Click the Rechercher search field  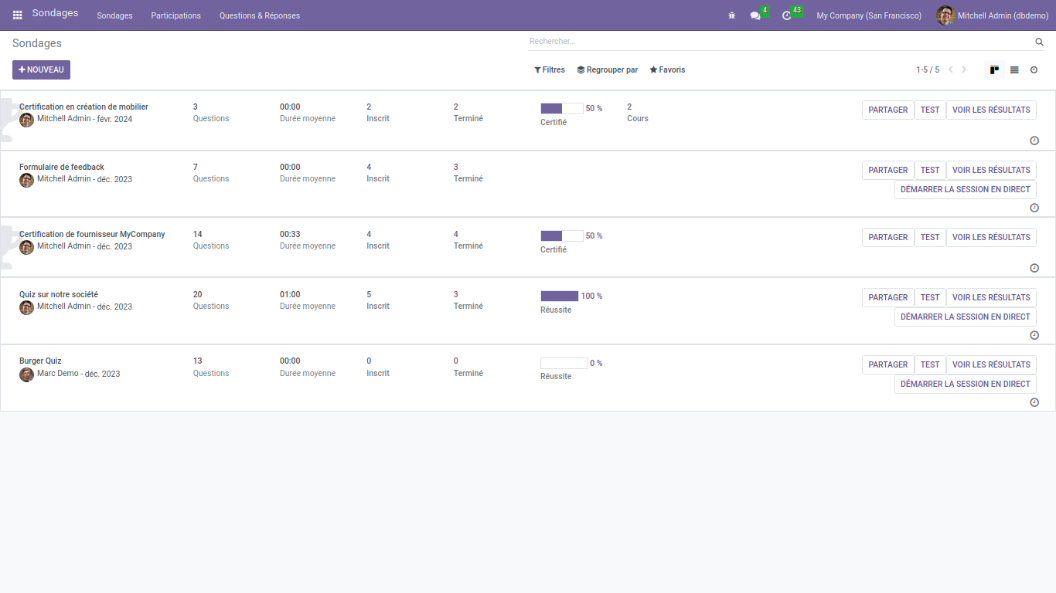(780, 41)
